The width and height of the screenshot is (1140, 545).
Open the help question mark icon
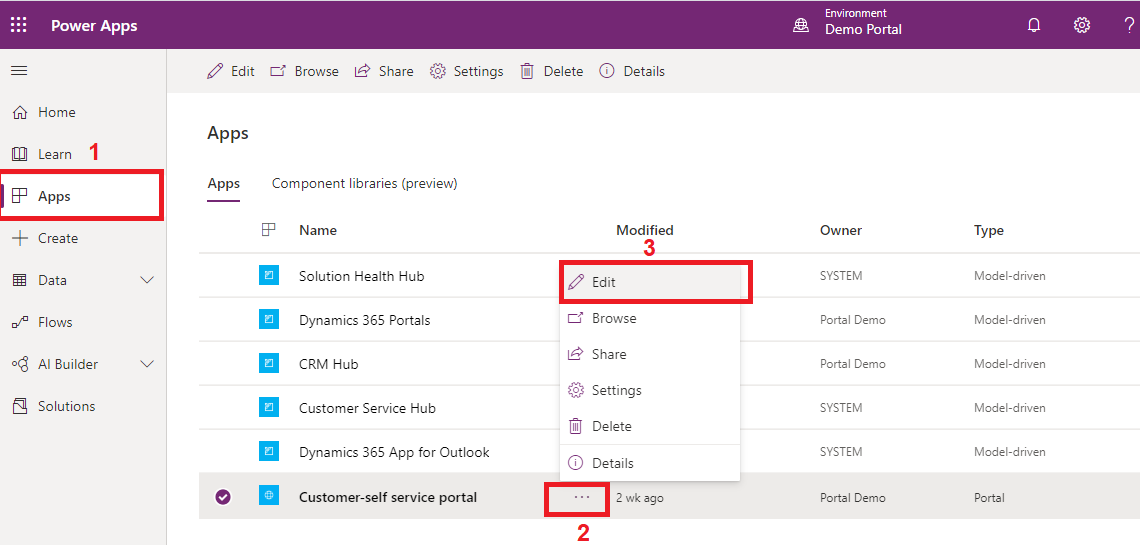1129,25
